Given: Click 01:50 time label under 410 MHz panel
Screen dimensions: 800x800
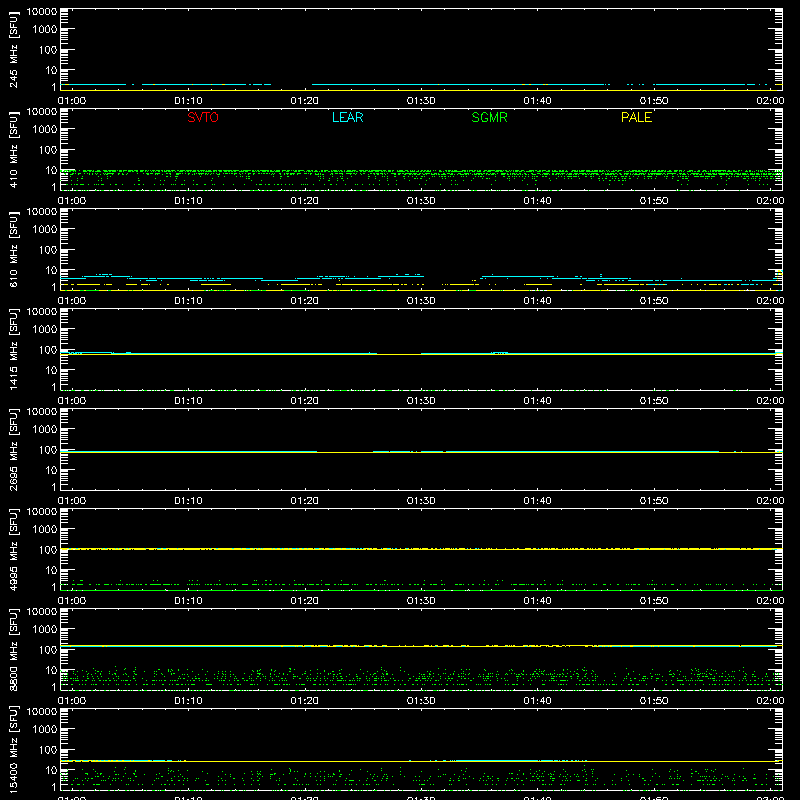Looking at the screenshot, I should 654,201.
